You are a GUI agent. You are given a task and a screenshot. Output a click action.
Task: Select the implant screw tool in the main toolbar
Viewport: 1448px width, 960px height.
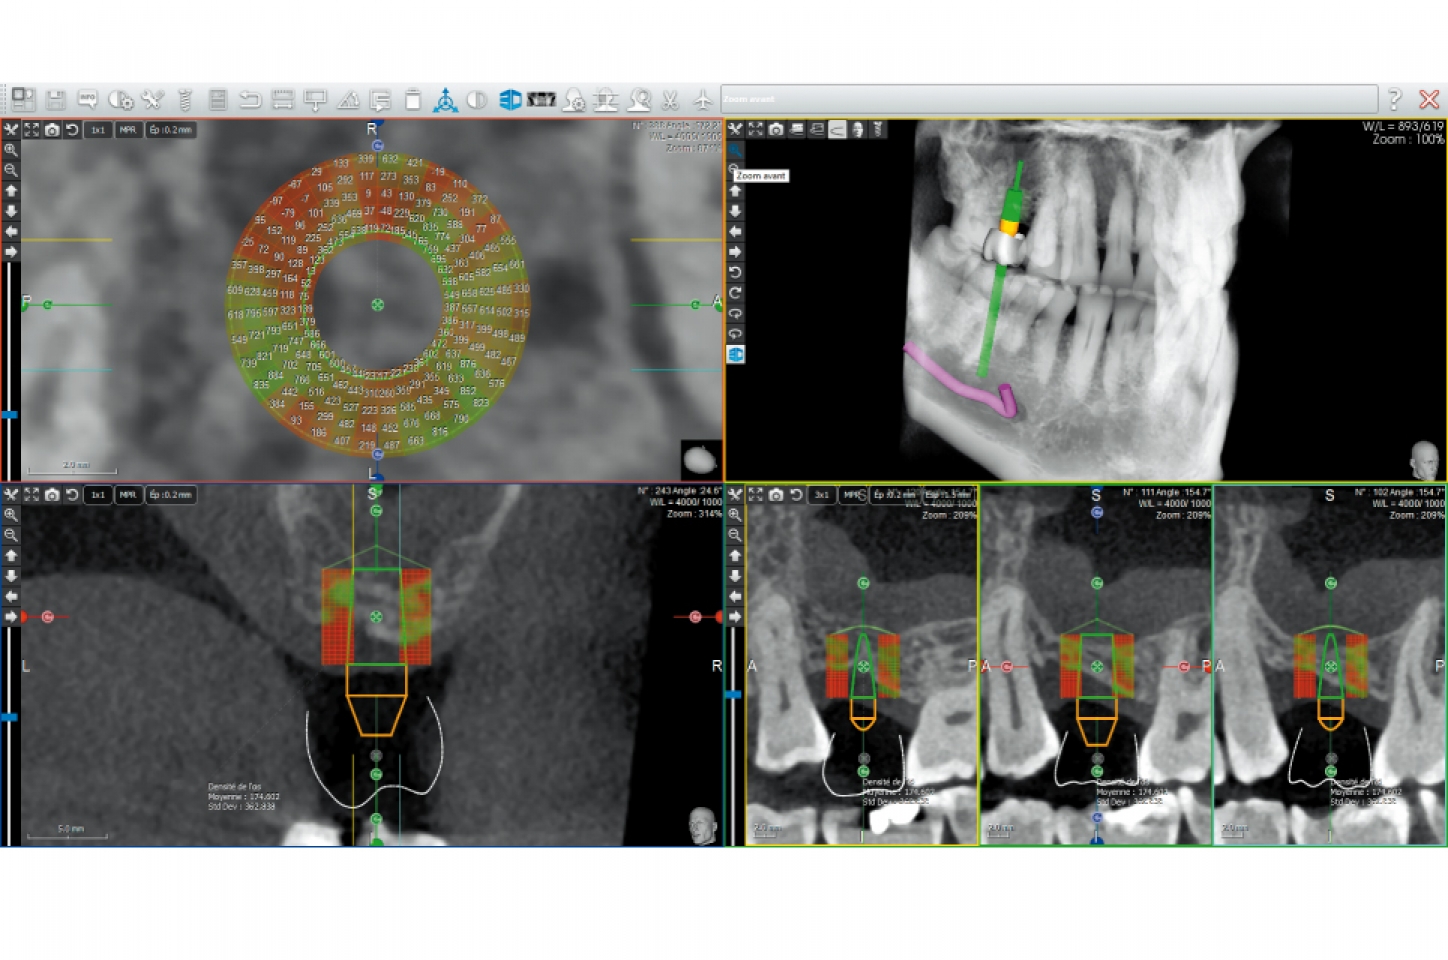[x=184, y=100]
